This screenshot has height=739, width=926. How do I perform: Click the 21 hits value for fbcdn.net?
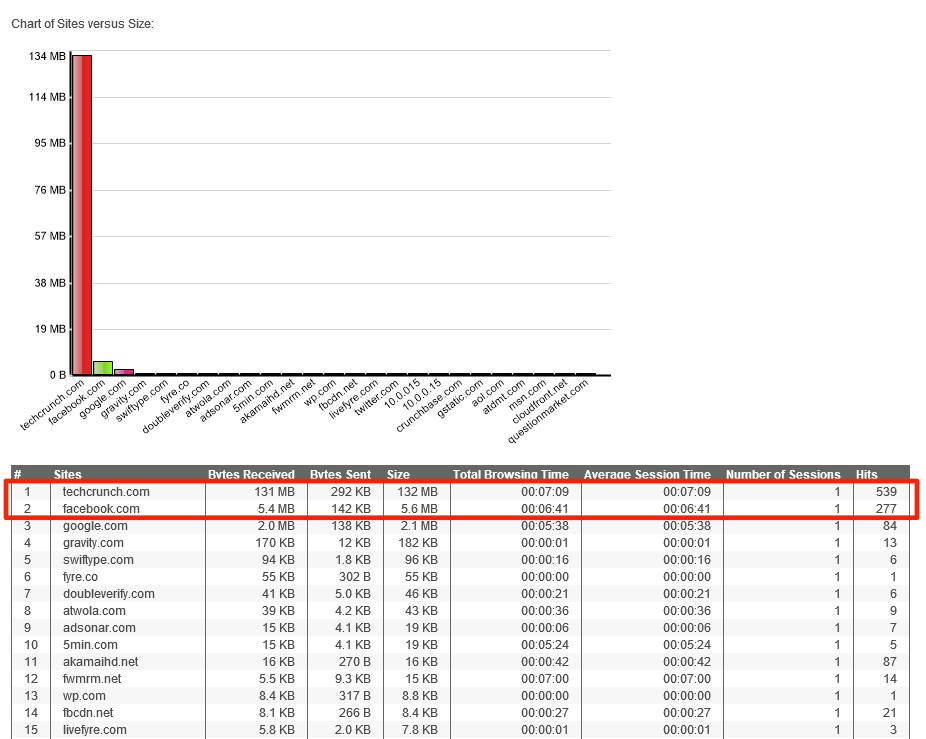(890, 713)
